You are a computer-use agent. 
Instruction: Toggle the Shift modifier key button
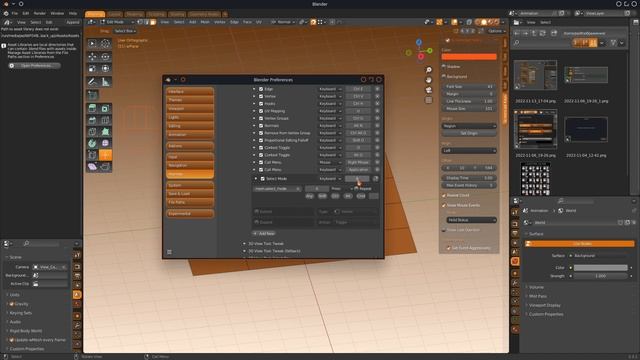[x=322, y=196]
